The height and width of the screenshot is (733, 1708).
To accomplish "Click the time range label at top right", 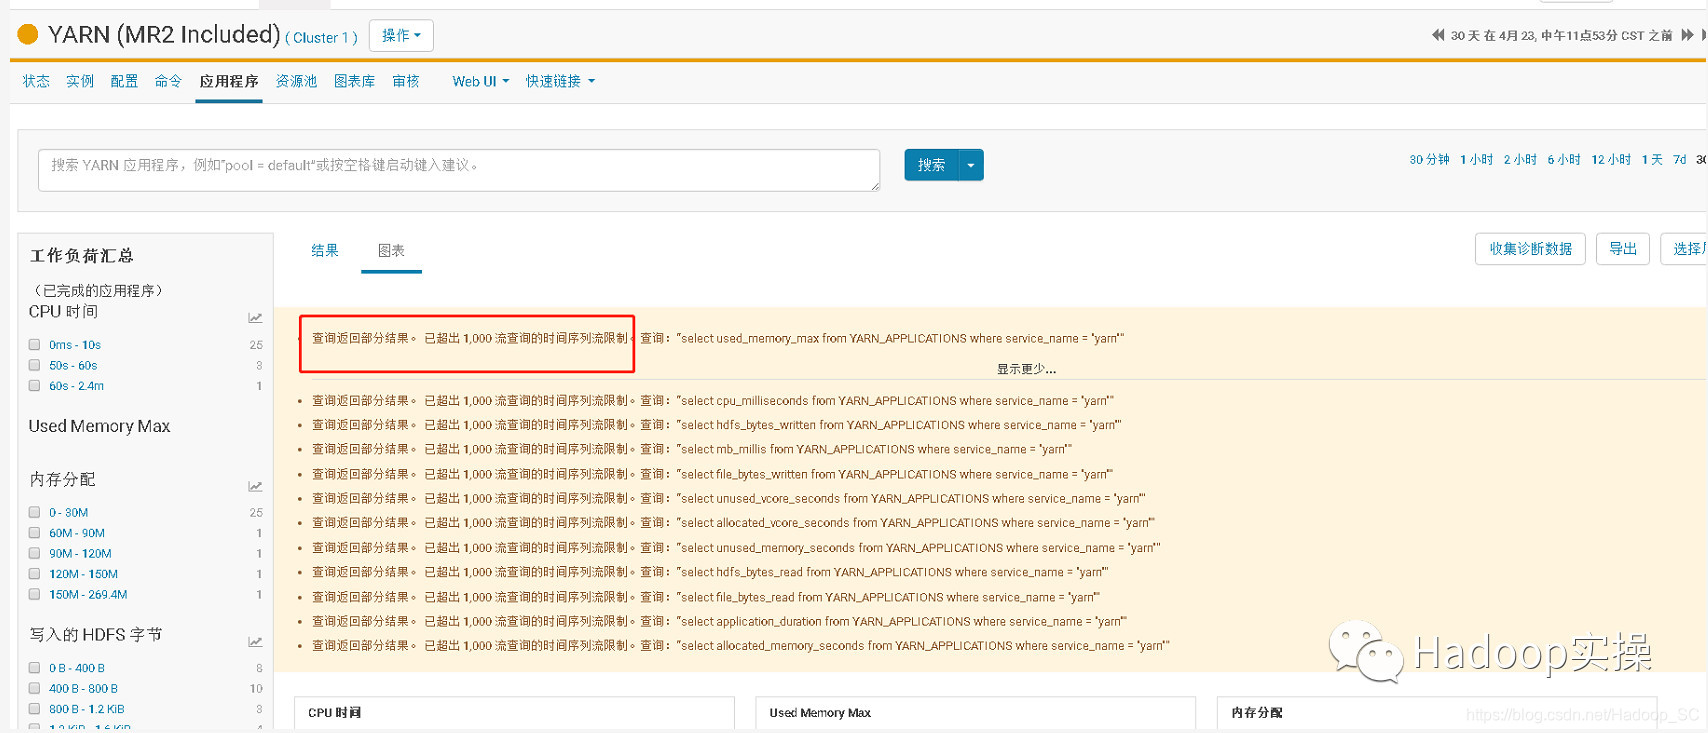I will tap(1561, 35).
